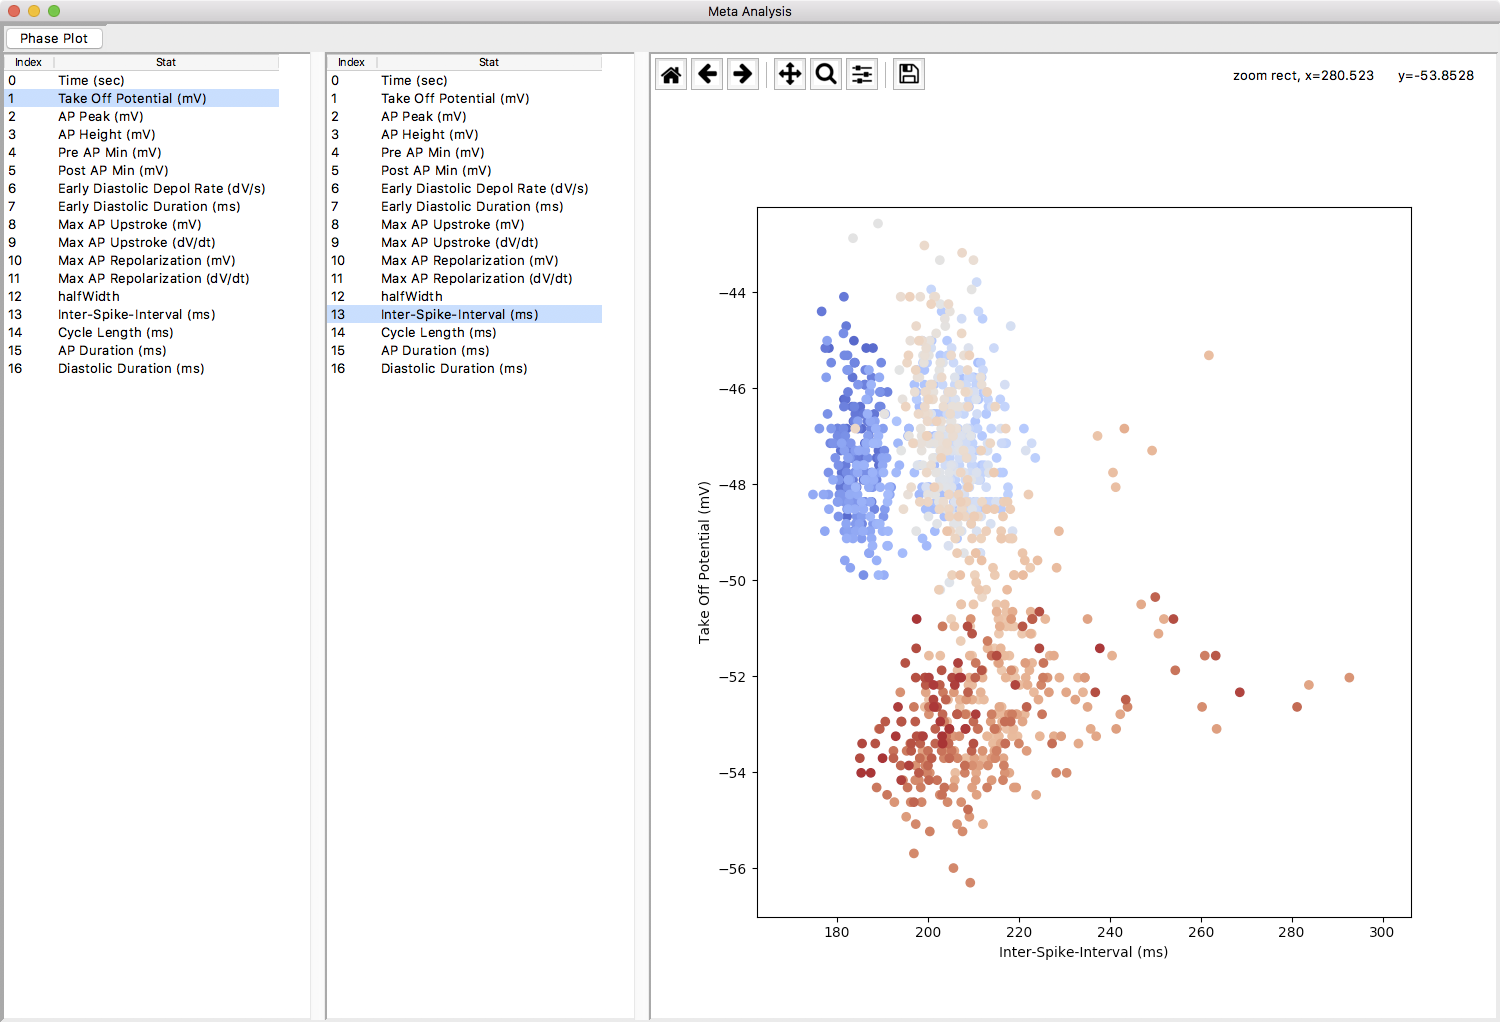Select Time (sec) in the left list
1500x1022 pixels.
pyautogui.click(x=141, y=80)
